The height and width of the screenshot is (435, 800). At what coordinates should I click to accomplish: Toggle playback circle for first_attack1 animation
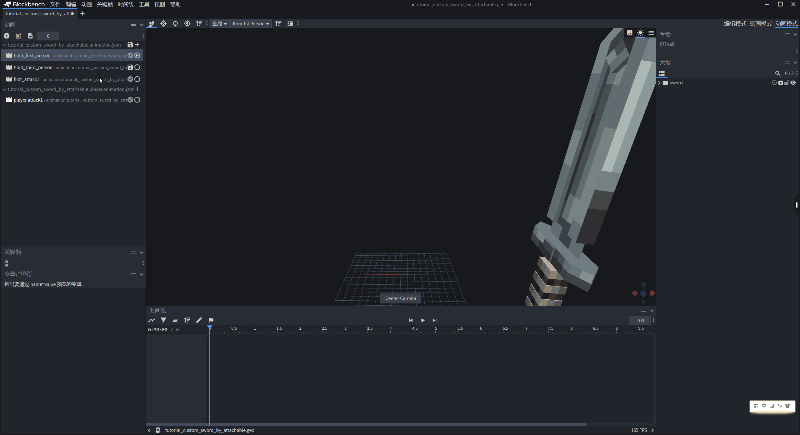tap(137, 79)
